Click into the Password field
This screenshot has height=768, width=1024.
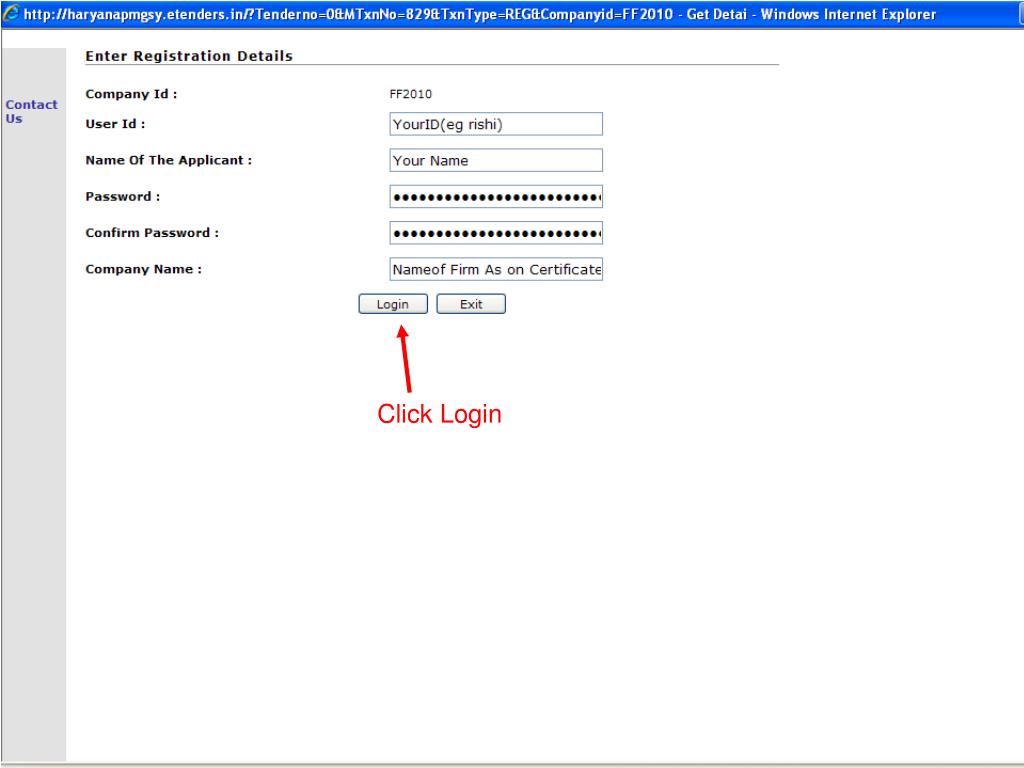(x=496, y=197)
